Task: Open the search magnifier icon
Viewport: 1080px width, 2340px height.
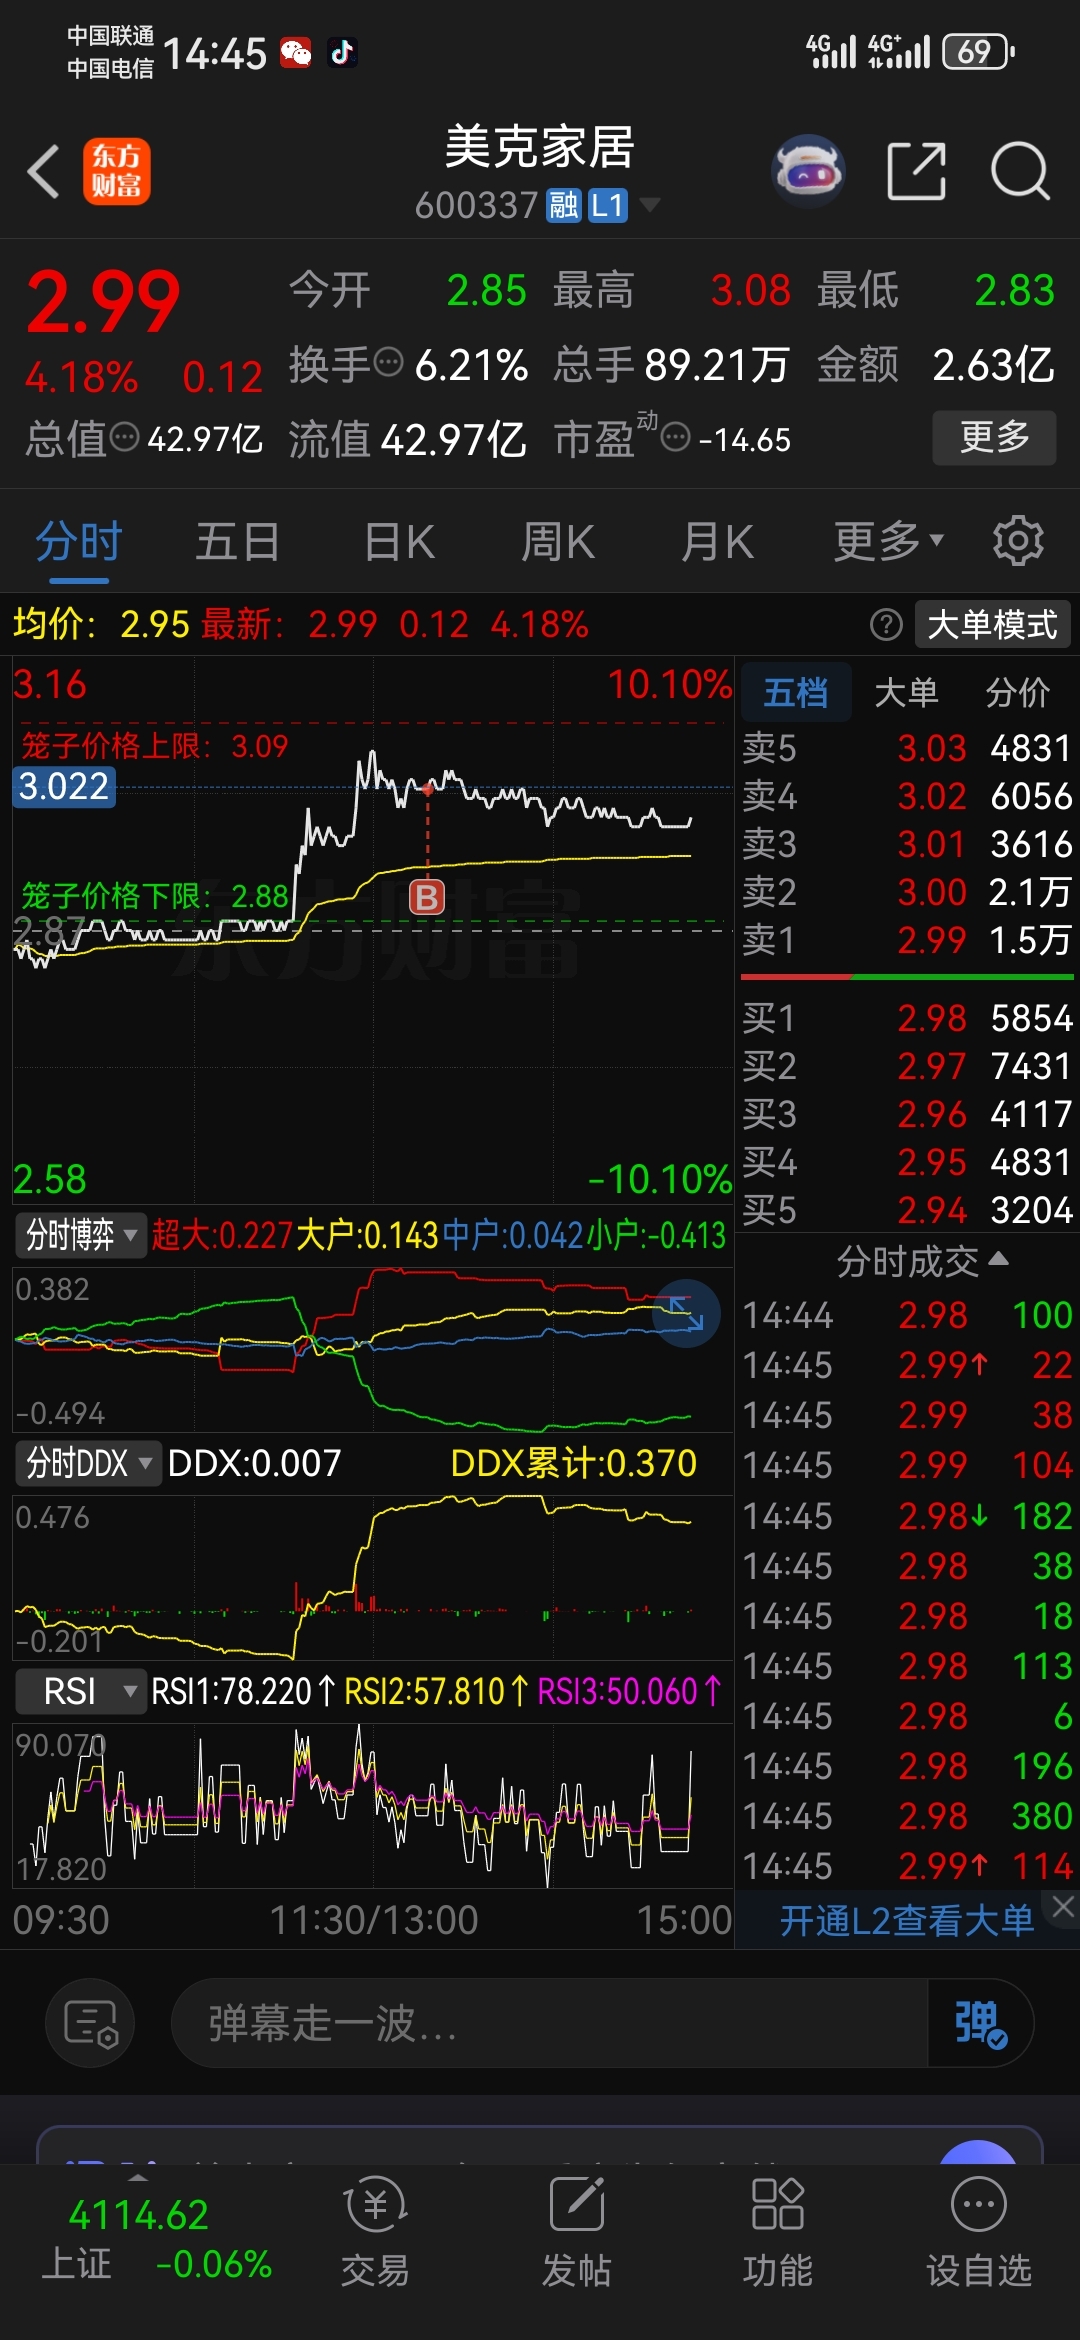Action: [x=1020, y=171]
